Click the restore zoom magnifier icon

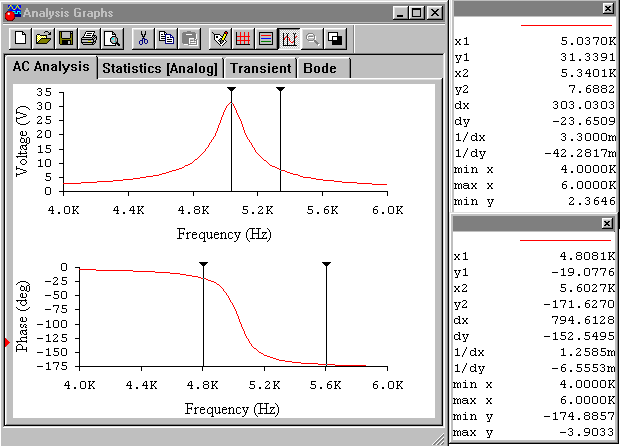[x=312, y=38]
